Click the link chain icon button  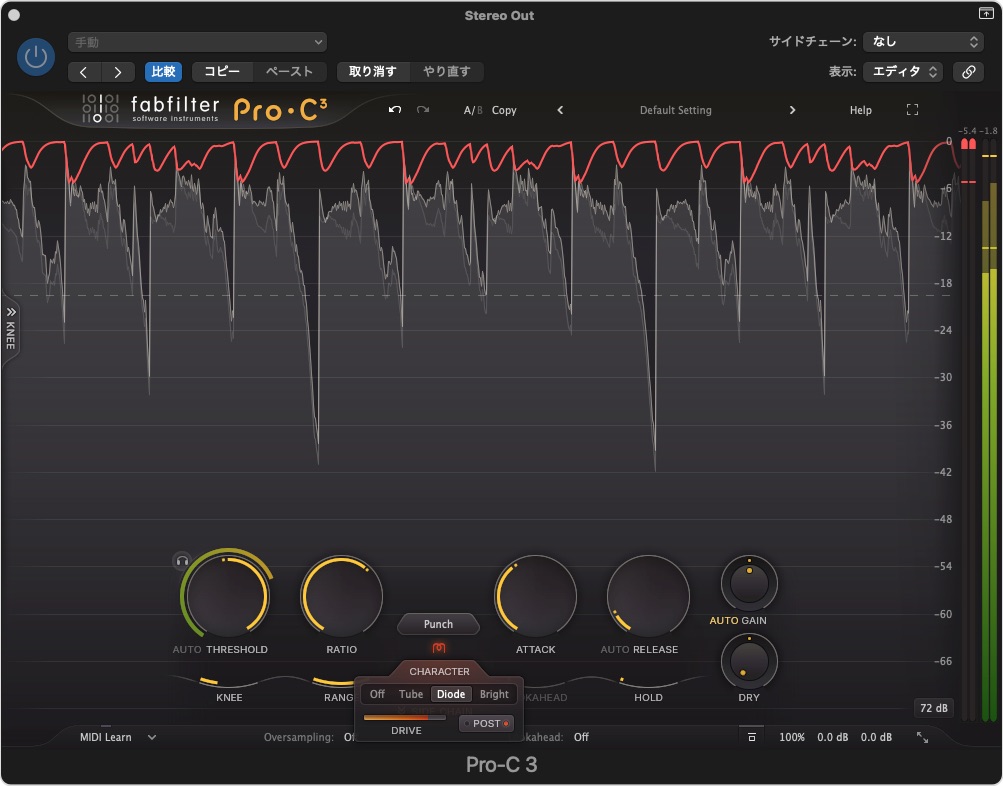(x=967, y=72)
